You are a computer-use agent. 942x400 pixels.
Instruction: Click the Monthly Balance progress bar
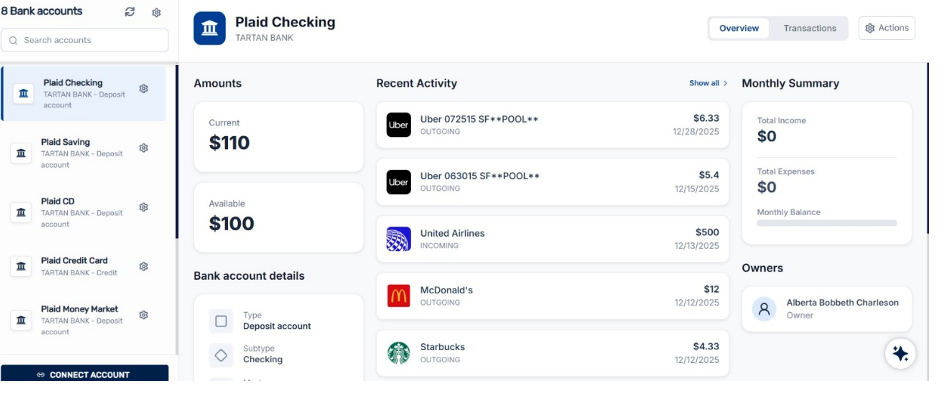[x=826, y=223]
